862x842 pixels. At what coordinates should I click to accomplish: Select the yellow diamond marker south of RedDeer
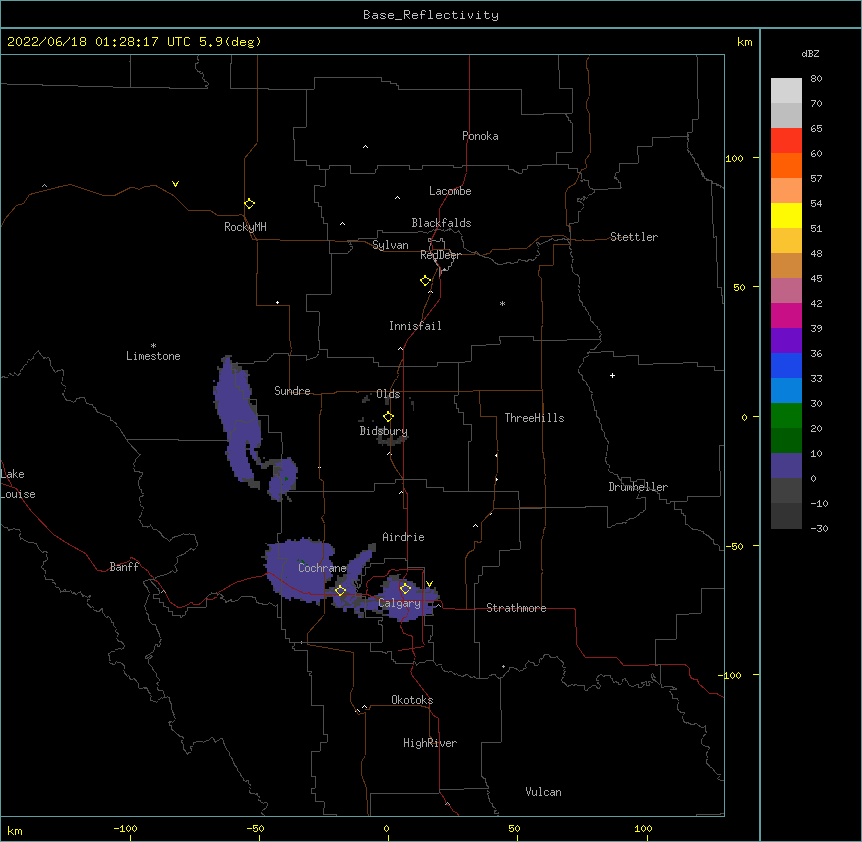(425, 281)
